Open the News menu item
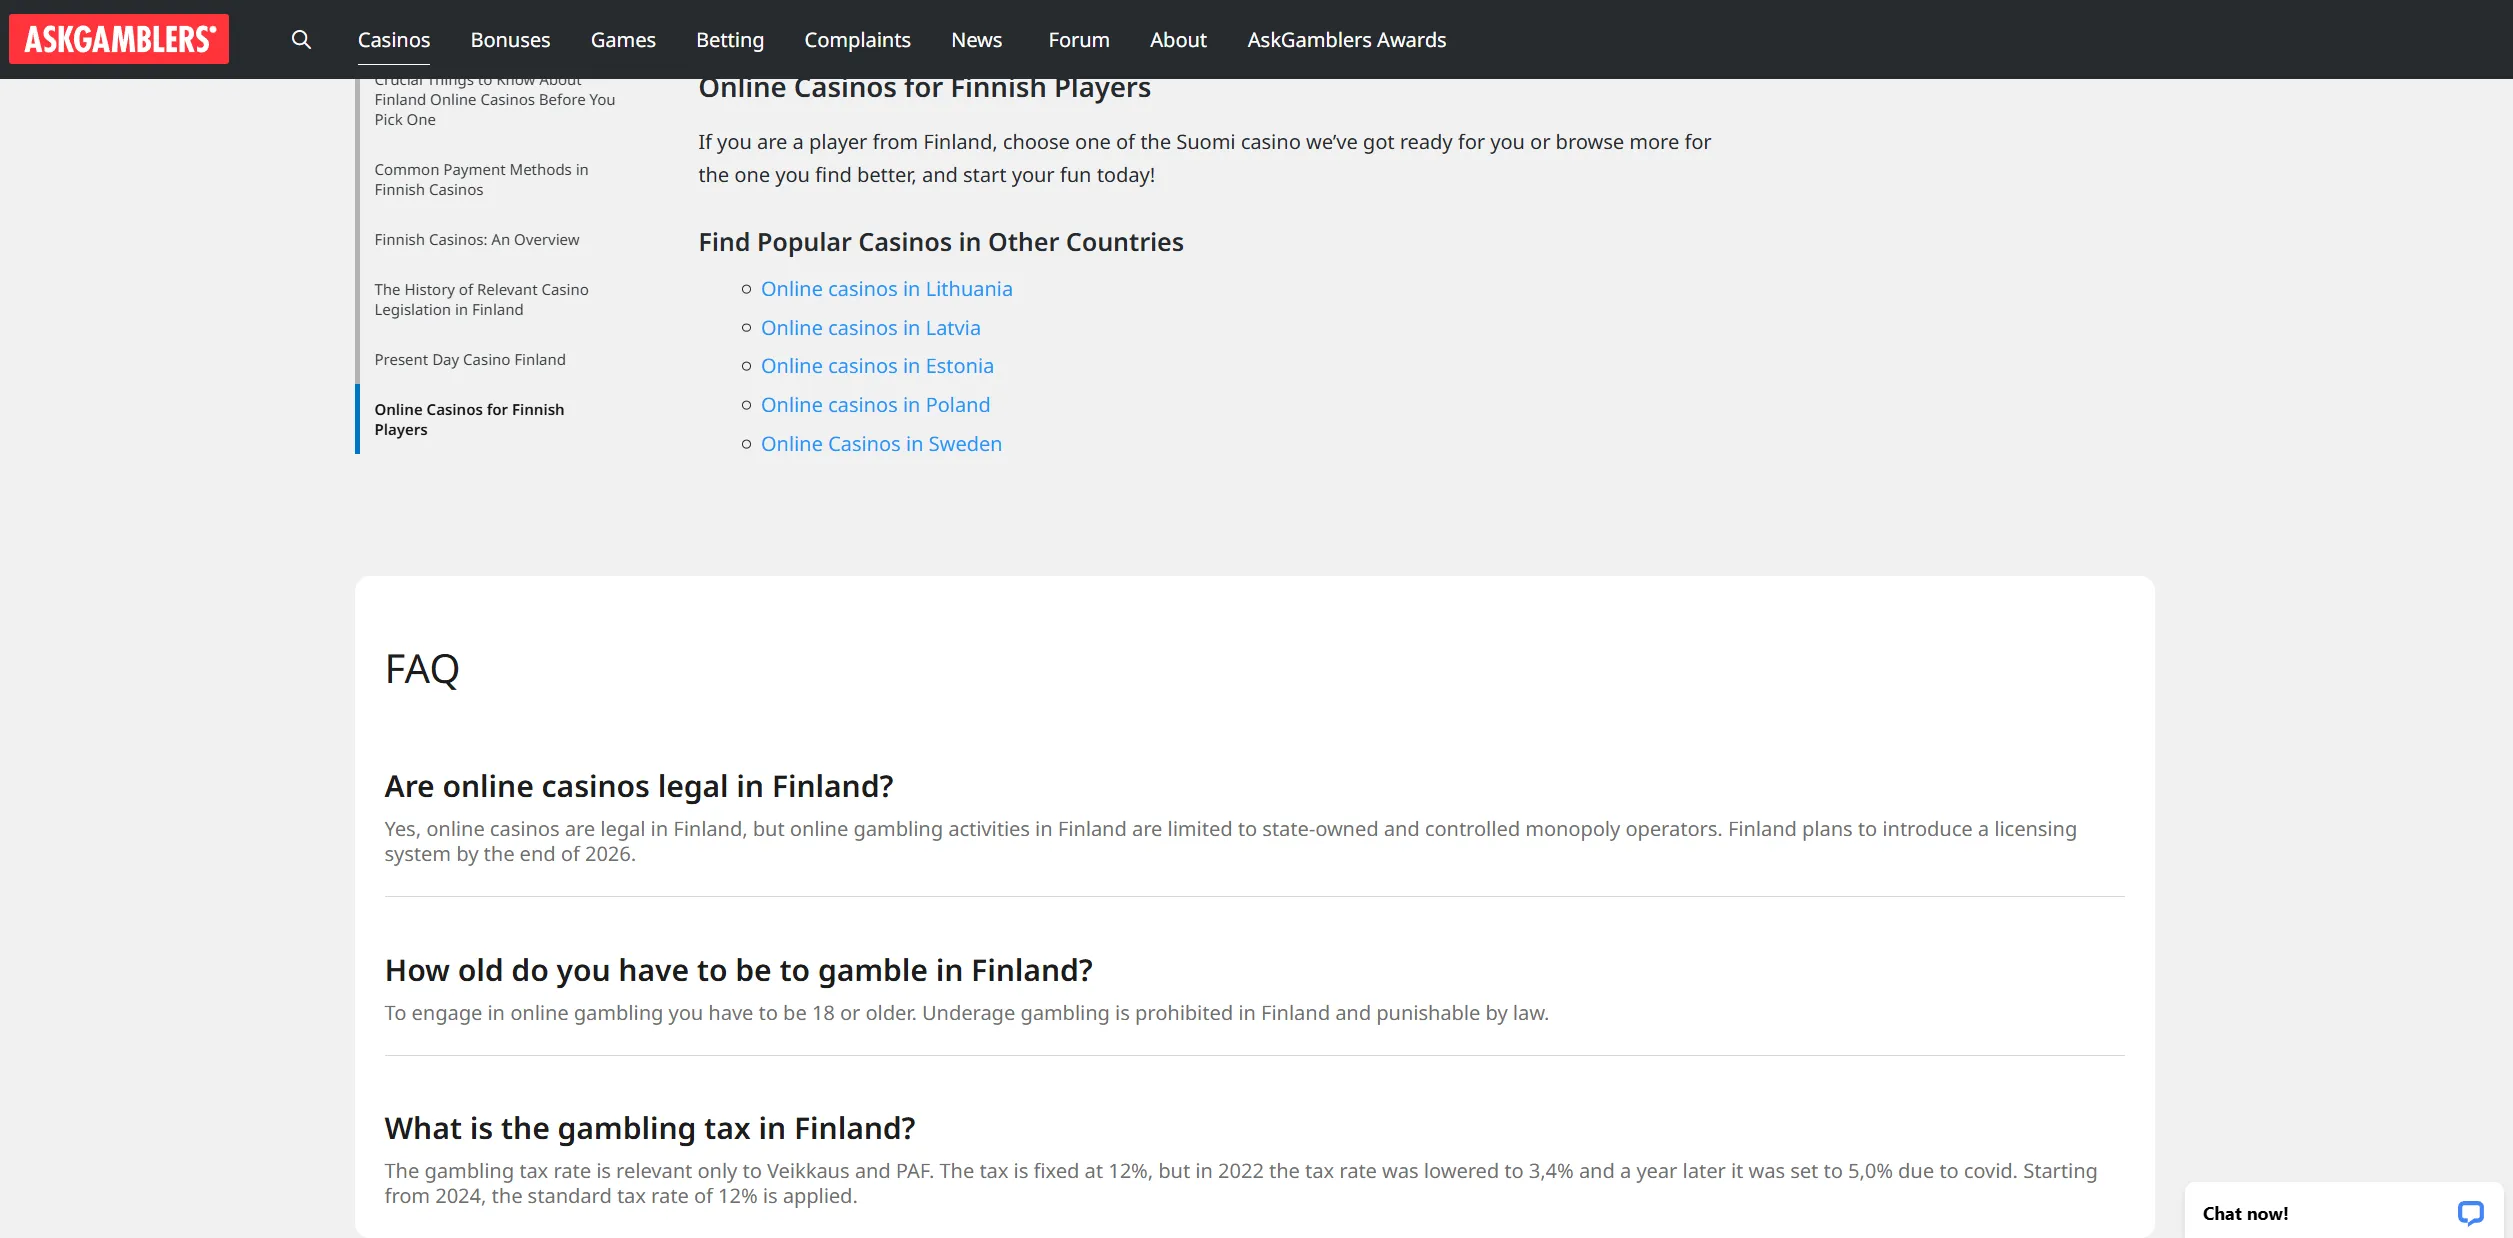 click(976, 40)
